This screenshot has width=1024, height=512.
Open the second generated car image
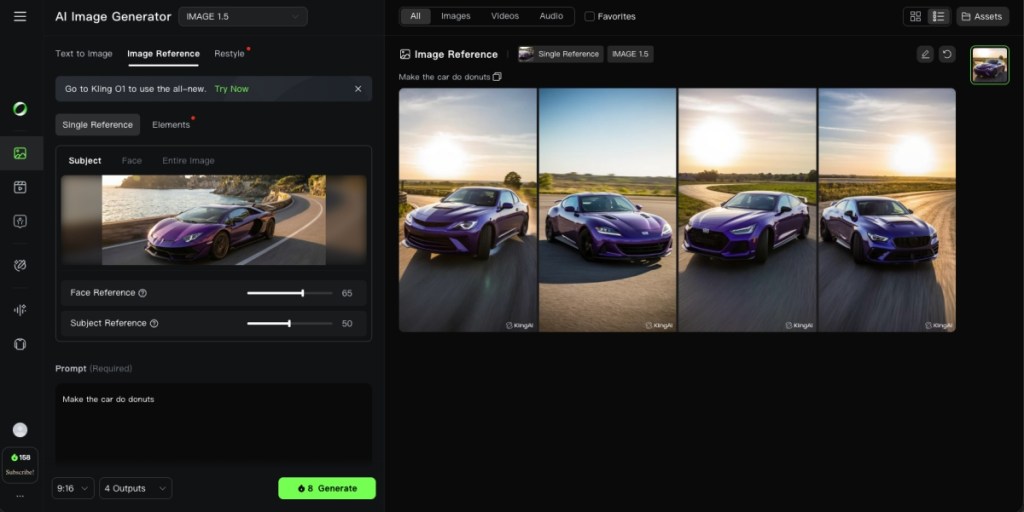click(607, 210)
